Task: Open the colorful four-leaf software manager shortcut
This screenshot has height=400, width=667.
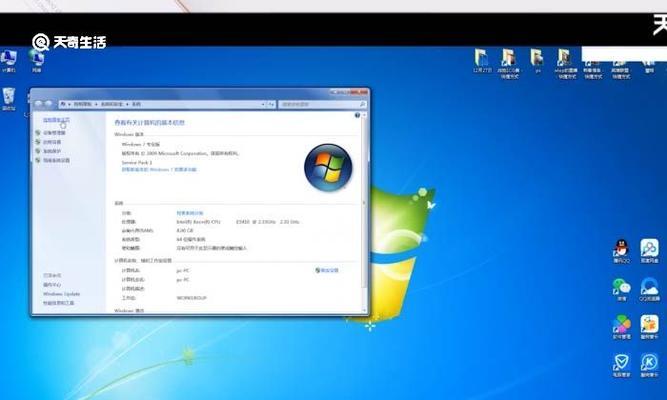Action: [621, 327]
